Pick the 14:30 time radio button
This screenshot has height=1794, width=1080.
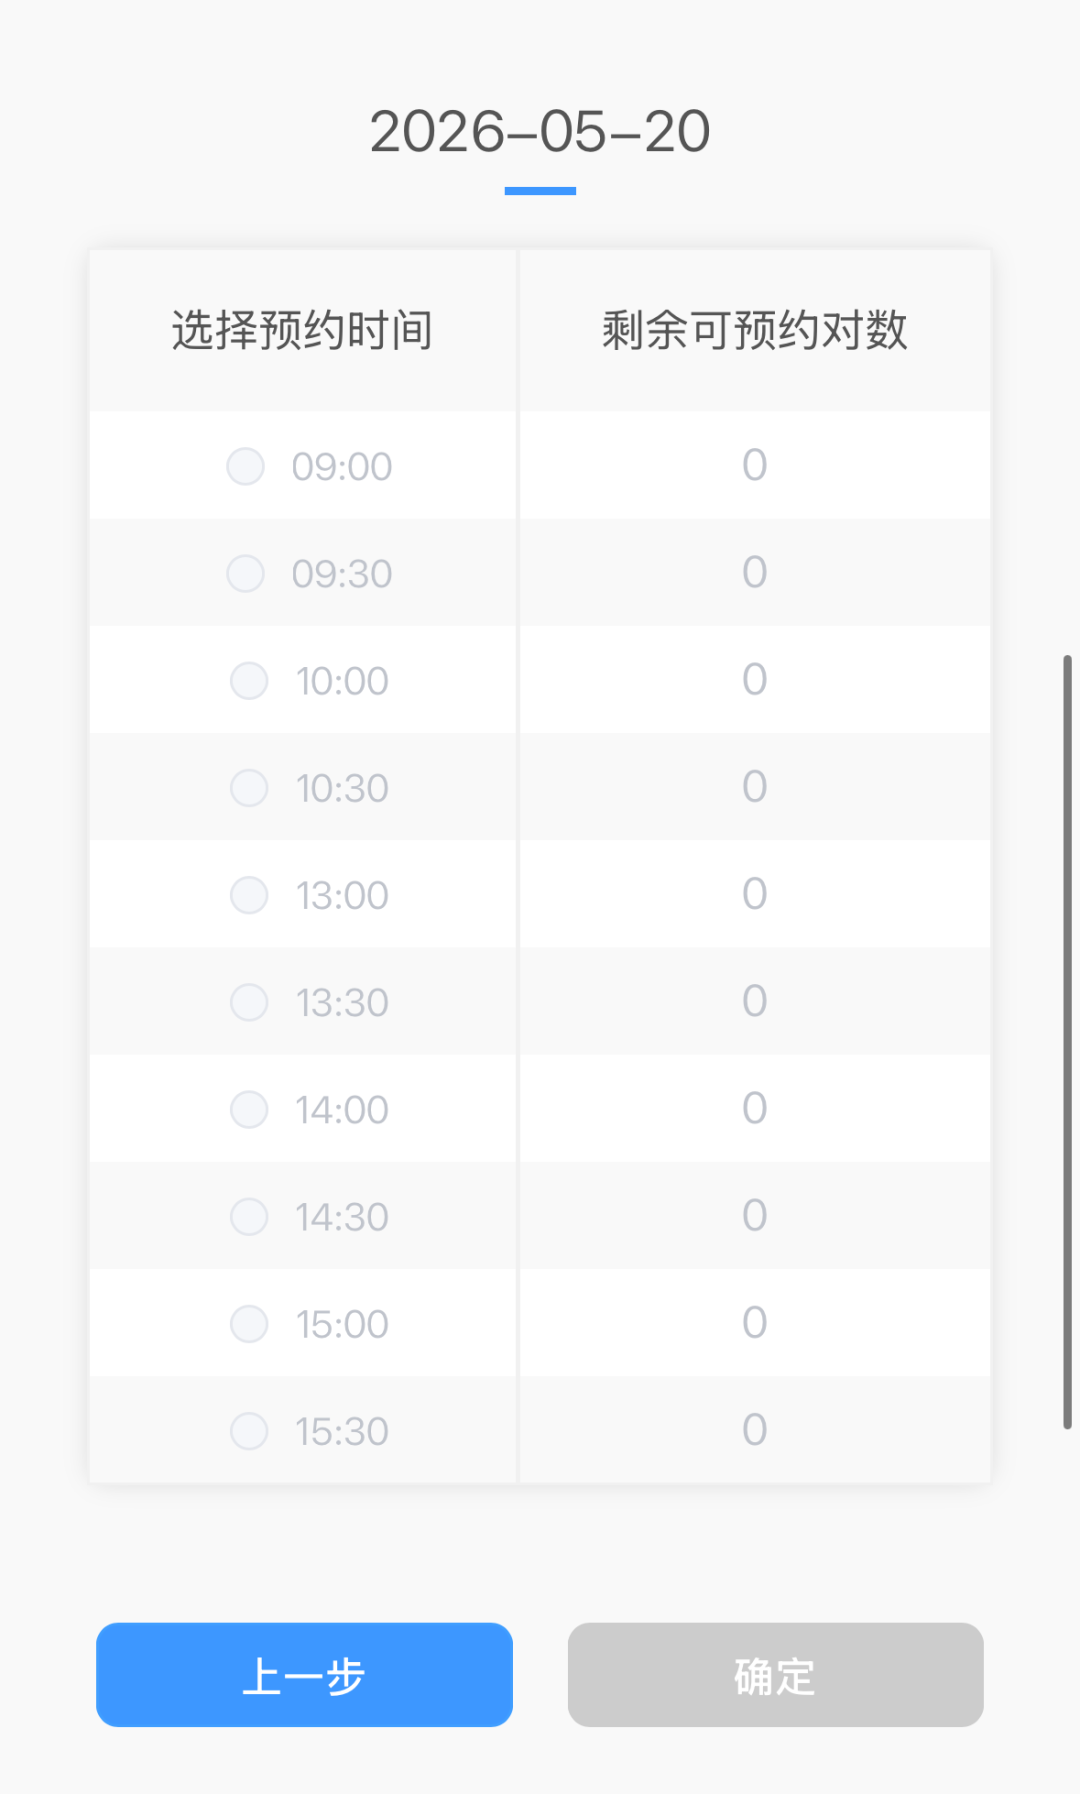(x=249, y=1217)
